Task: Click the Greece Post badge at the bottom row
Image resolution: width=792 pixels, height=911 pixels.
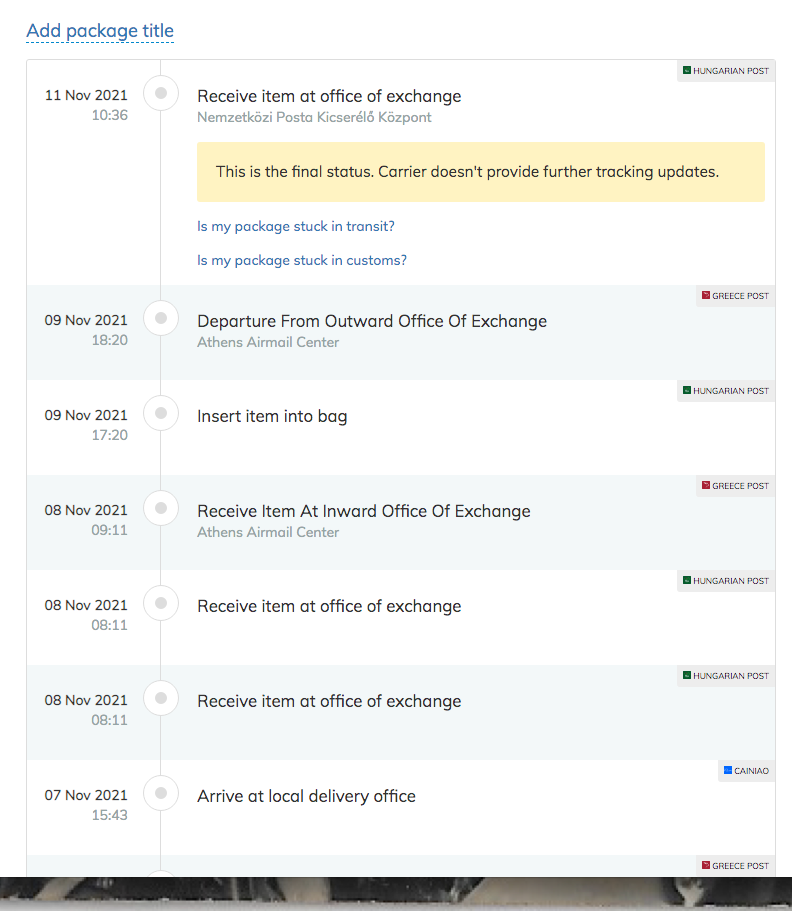Action: click(735, 866)
